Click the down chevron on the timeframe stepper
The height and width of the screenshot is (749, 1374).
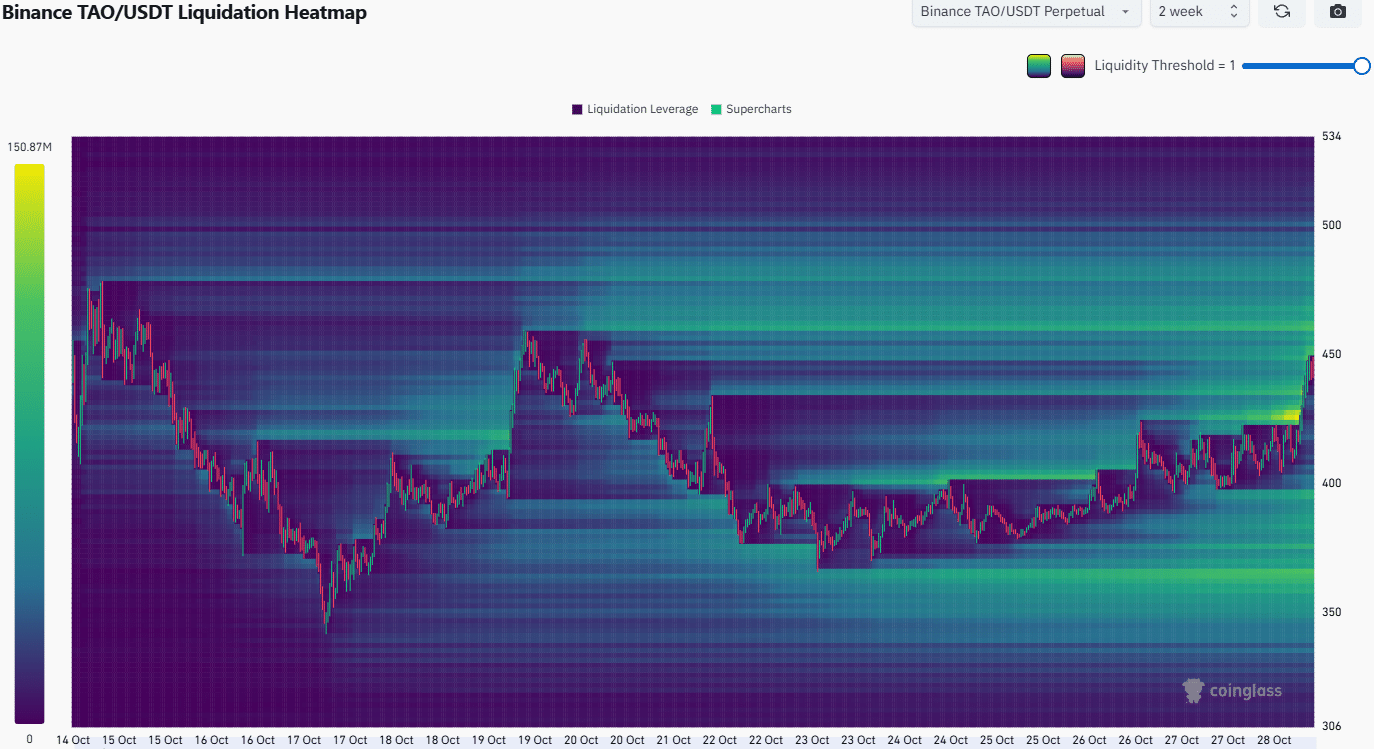click(x=1233, y=17)
